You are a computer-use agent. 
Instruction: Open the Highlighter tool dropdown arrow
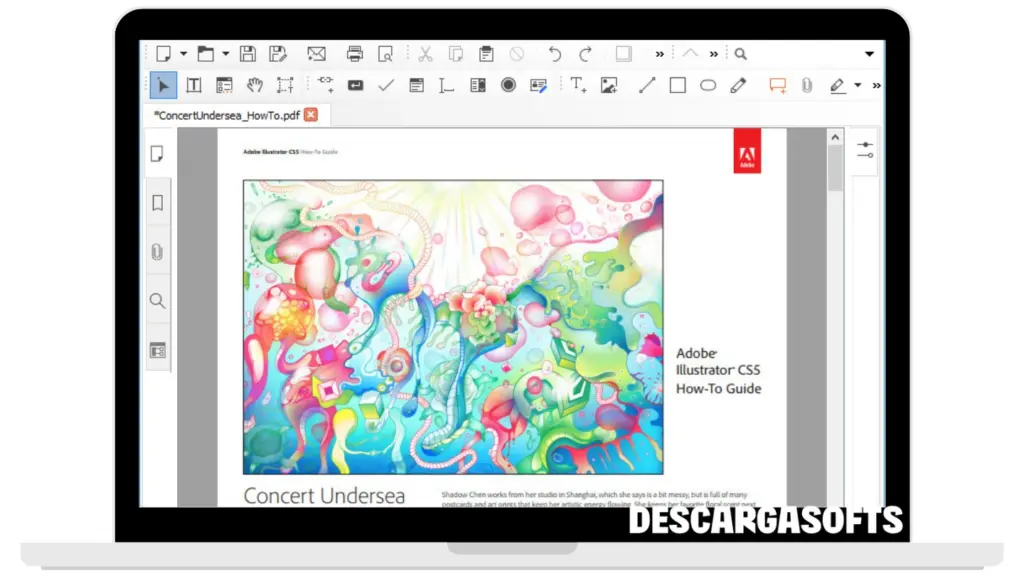tap(857, 85)
